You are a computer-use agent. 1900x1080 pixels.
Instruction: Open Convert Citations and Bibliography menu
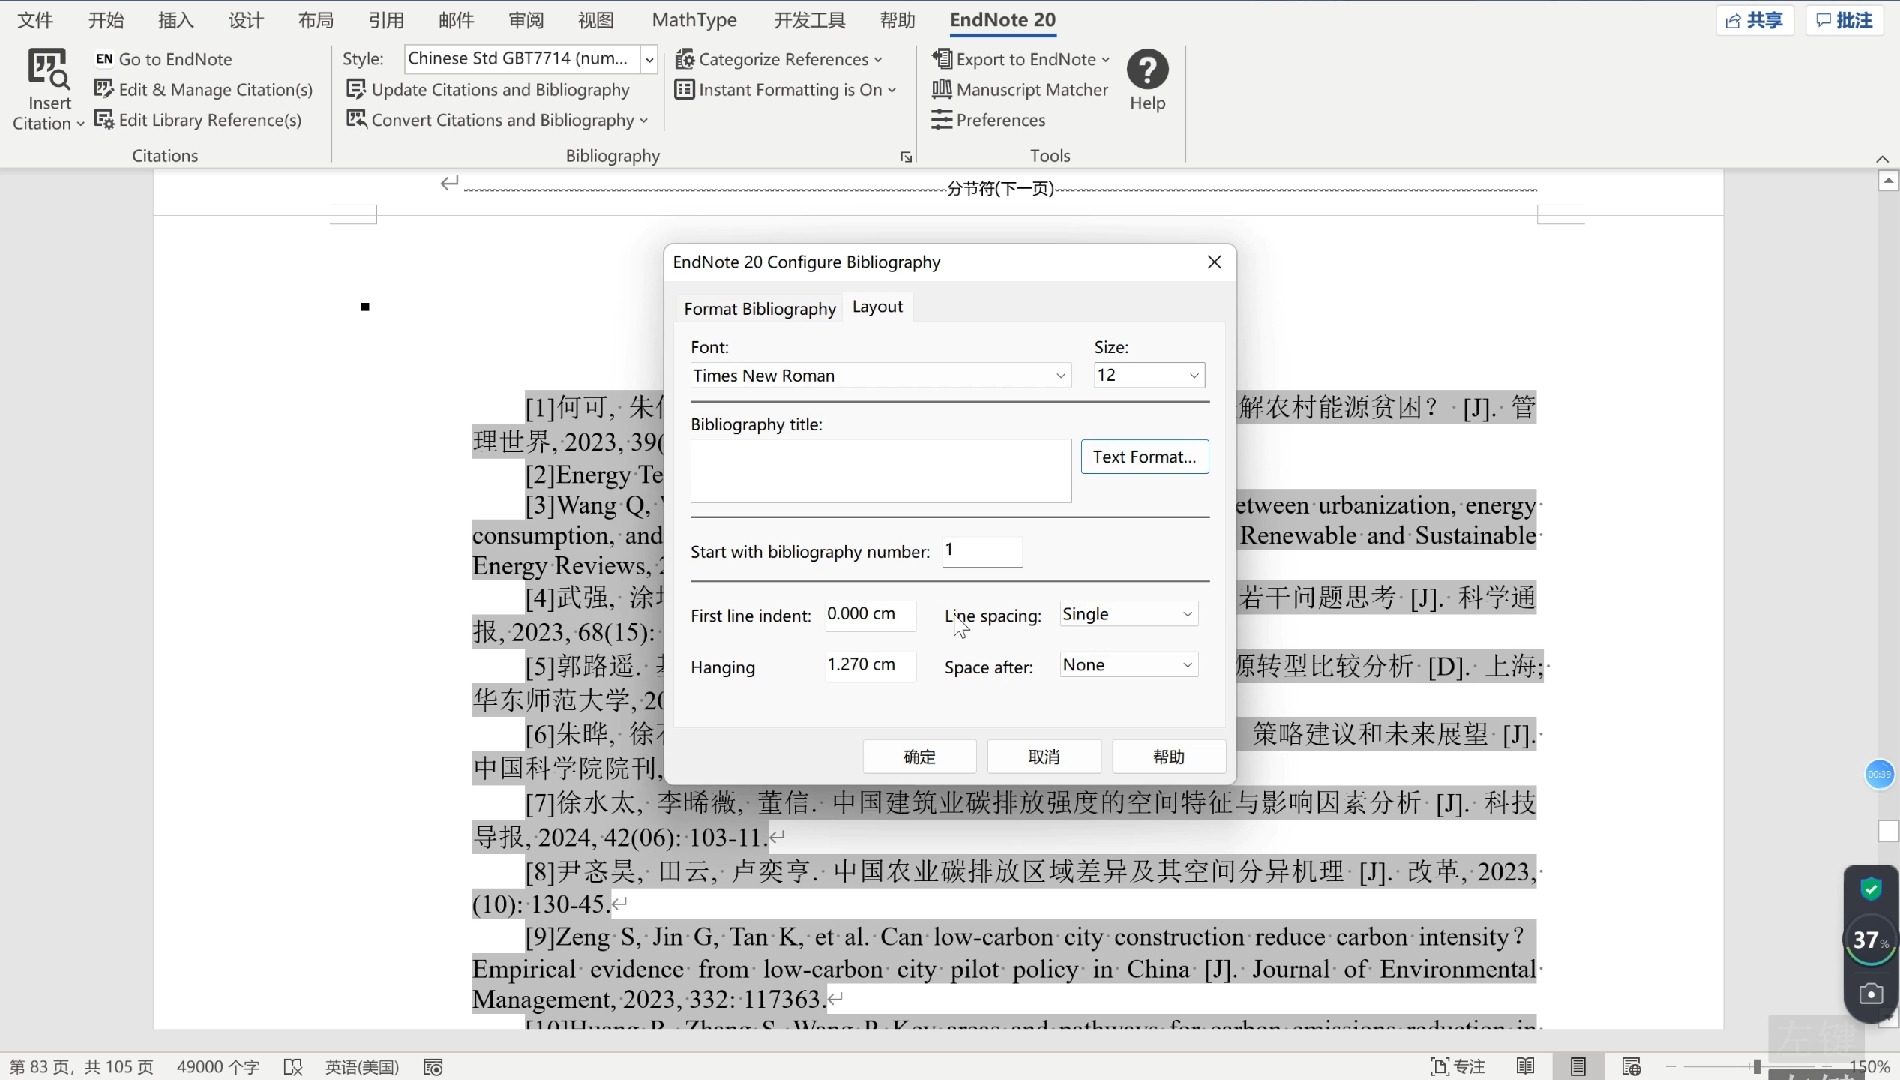point(497,120)
